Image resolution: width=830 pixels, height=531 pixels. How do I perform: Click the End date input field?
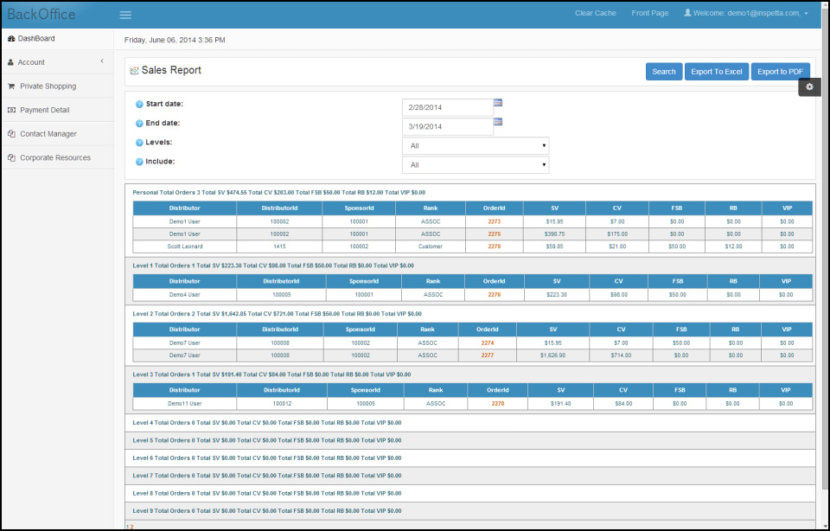pos(447,127)
